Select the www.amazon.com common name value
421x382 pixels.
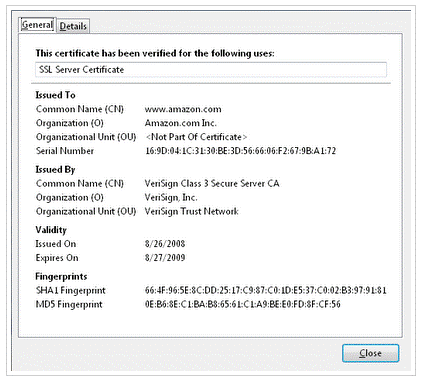point(183,109)
